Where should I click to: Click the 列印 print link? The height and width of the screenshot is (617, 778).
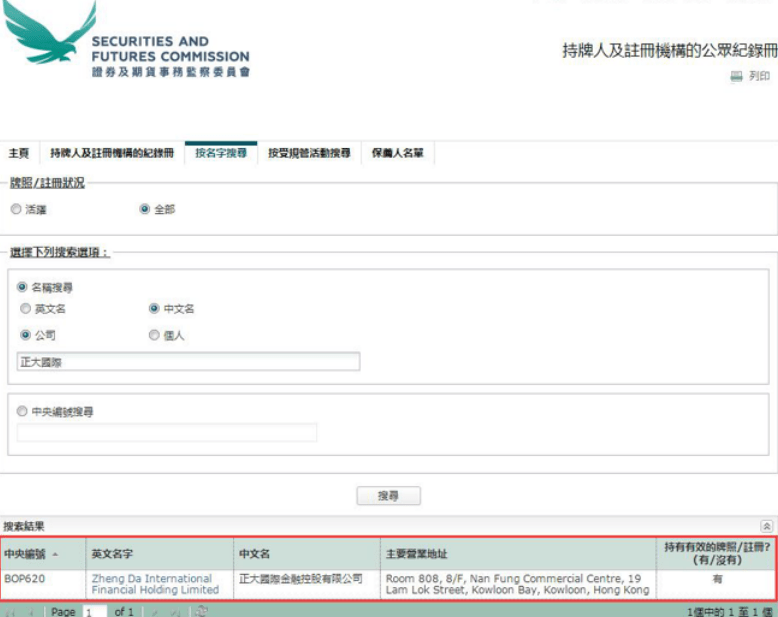(759, 76)
